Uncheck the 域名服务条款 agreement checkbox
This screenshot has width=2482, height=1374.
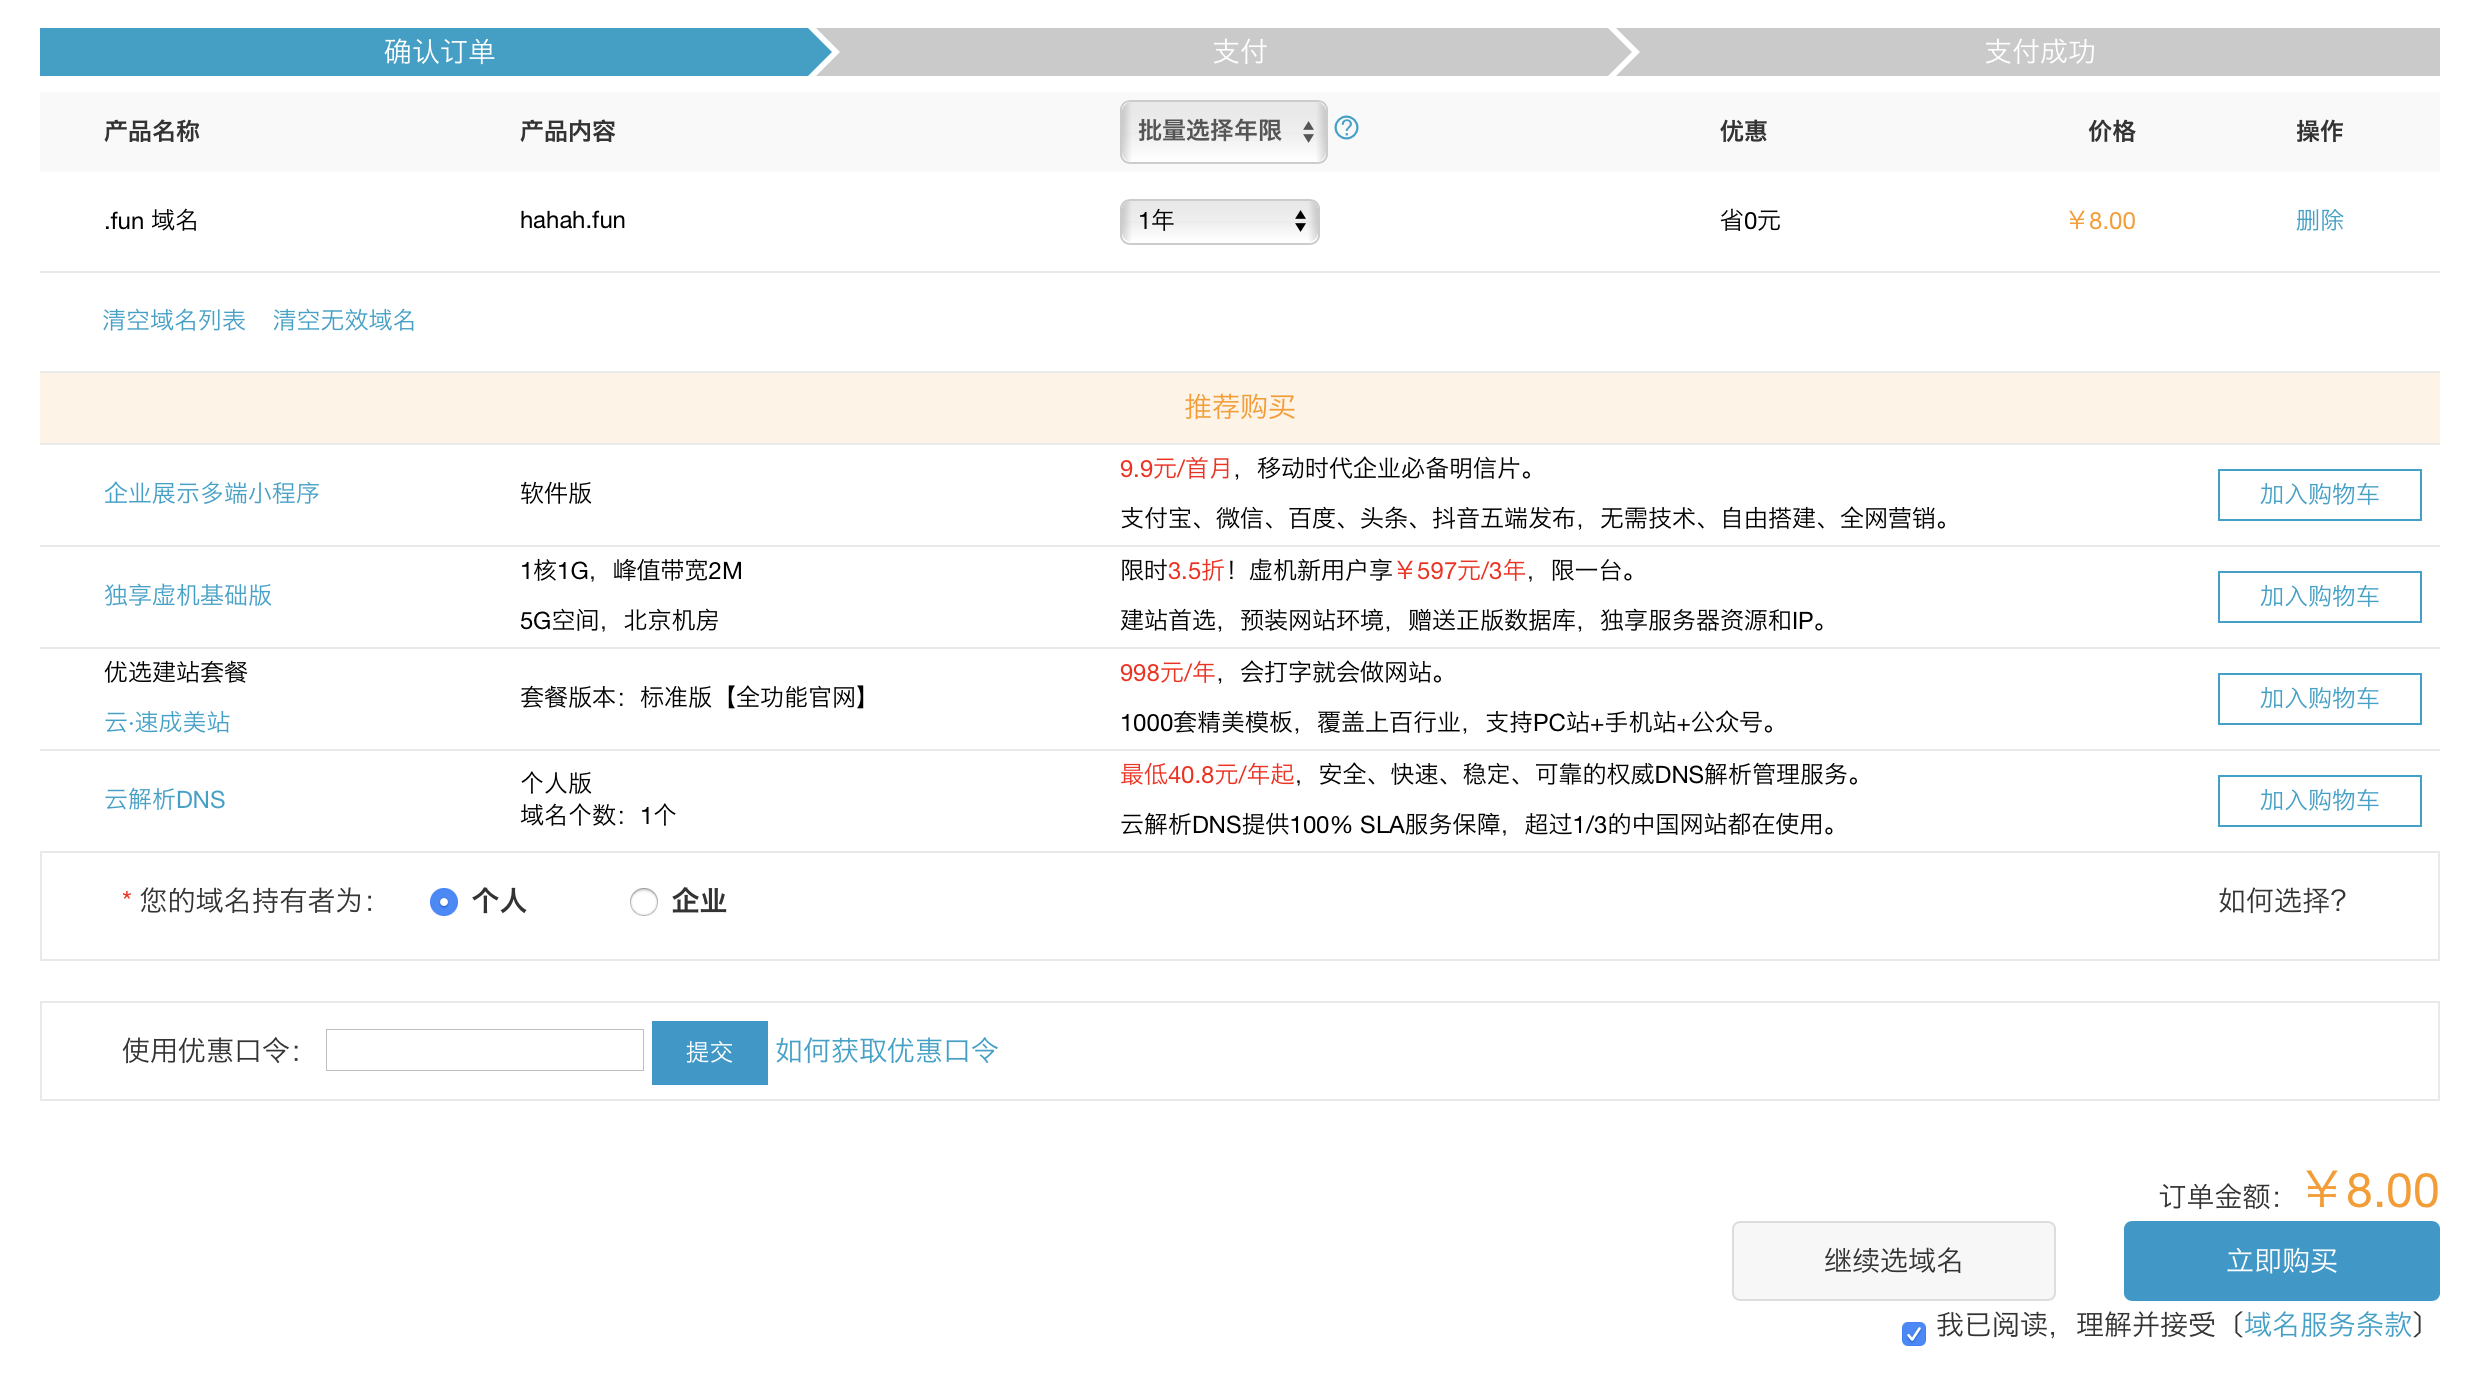[x=1913, y=1333]
